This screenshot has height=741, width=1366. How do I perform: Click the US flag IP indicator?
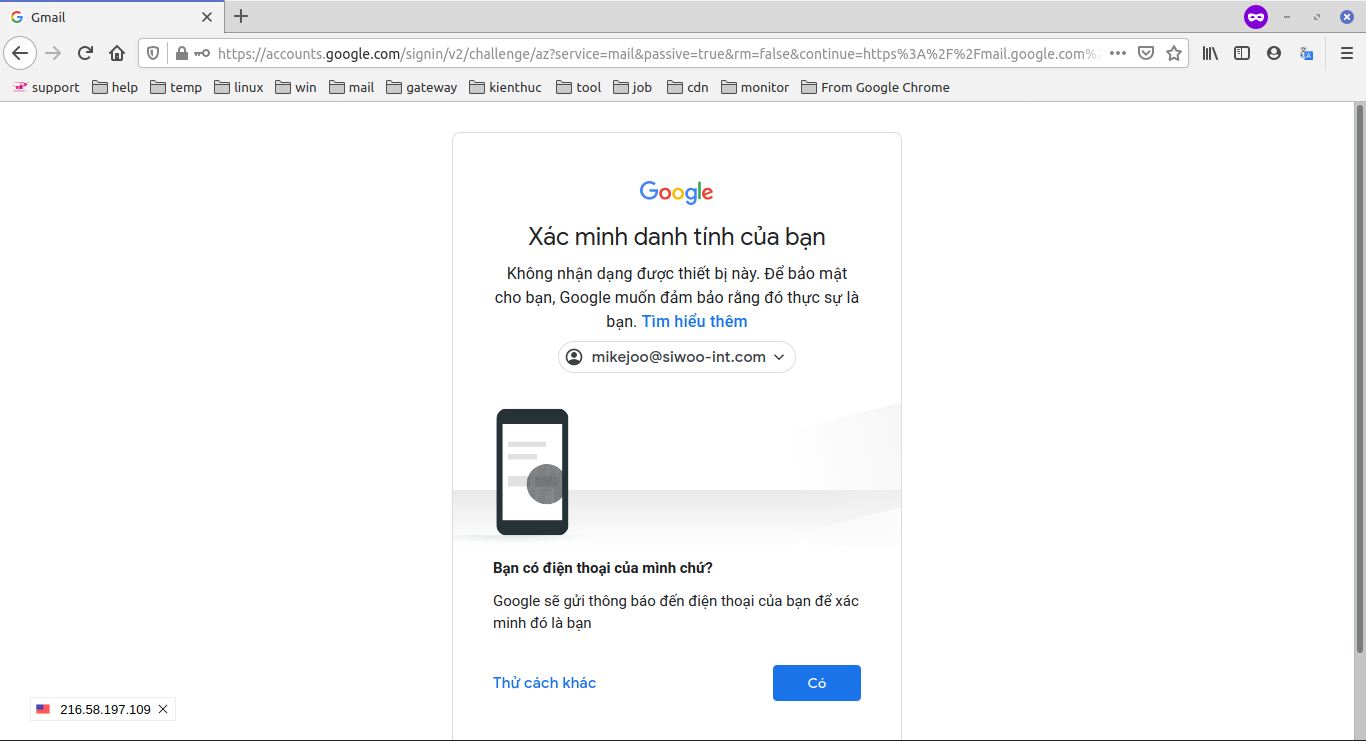click(x=43, y=709)
